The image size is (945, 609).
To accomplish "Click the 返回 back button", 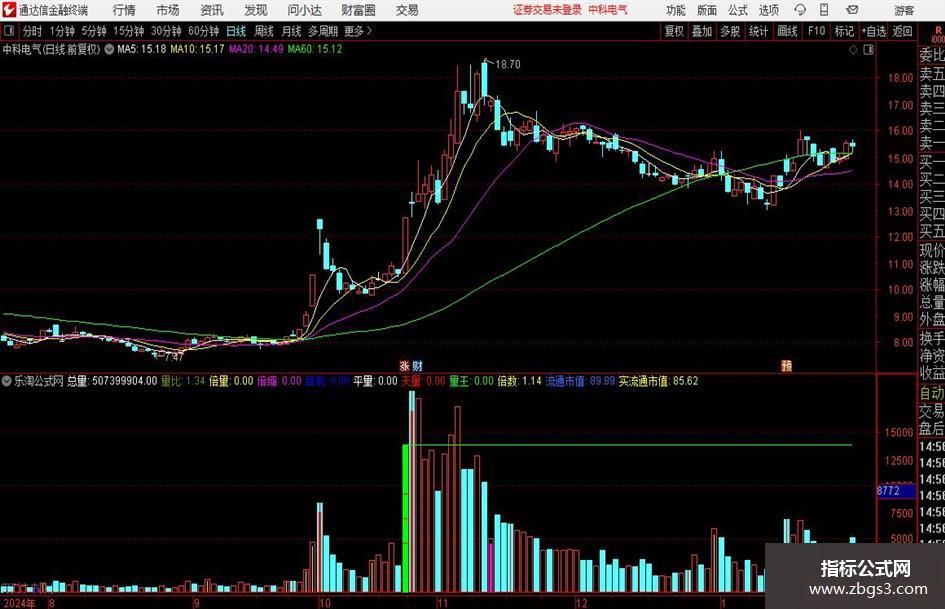I will coord(902,31).
